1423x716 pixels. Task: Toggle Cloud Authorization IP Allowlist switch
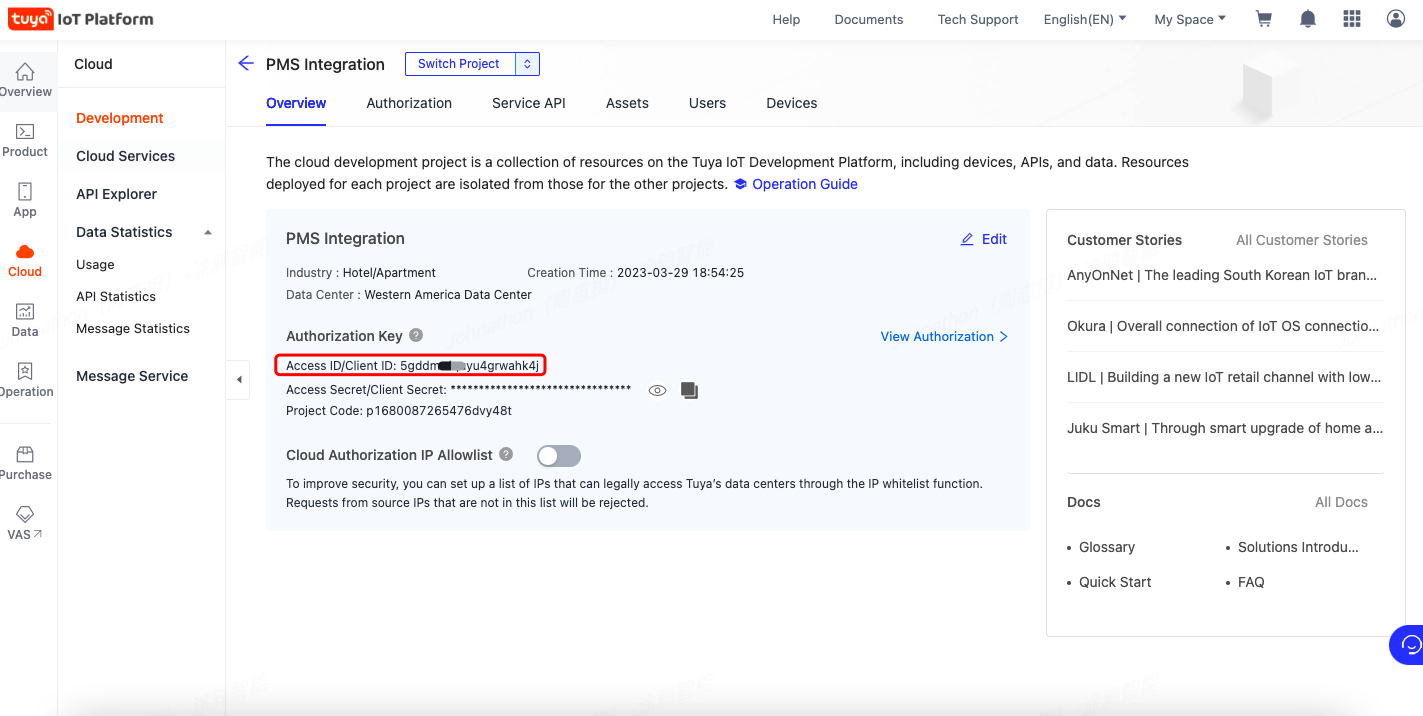click(x=559, y=456)
